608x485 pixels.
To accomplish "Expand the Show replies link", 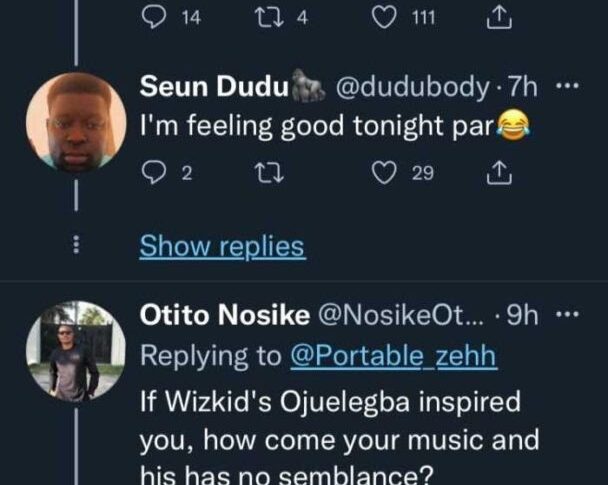I will tap(221, 246).
